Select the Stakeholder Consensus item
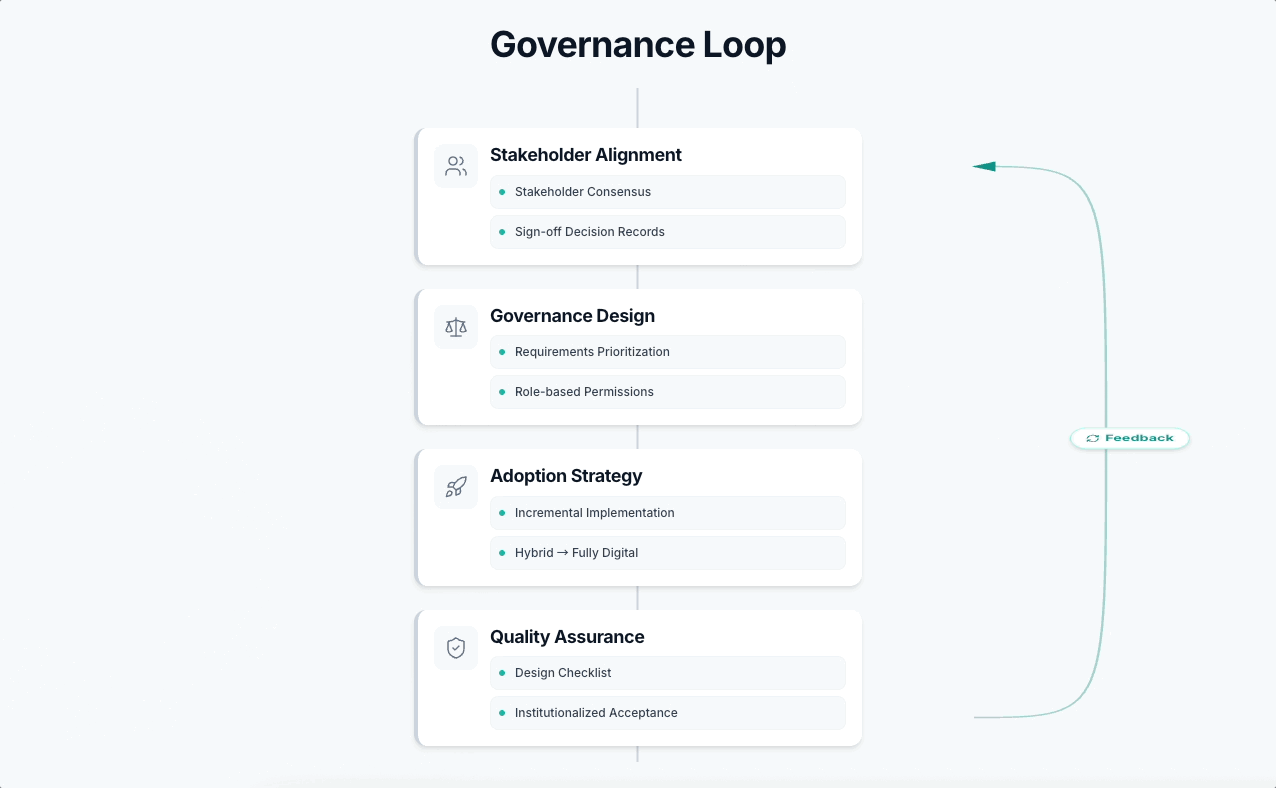The image size is (1276, 788). [x=667, y=192]
